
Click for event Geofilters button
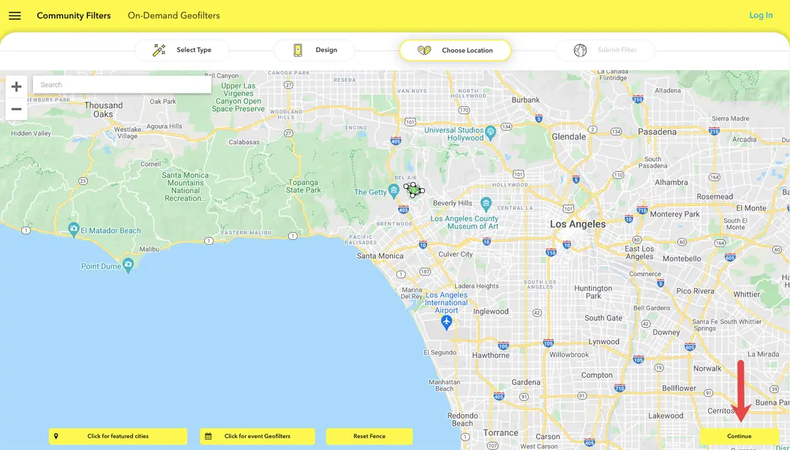tap(257, 436)
